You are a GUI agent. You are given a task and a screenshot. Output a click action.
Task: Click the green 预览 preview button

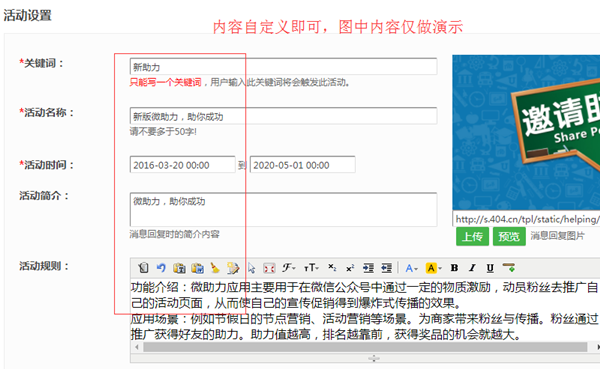[509, 237]
